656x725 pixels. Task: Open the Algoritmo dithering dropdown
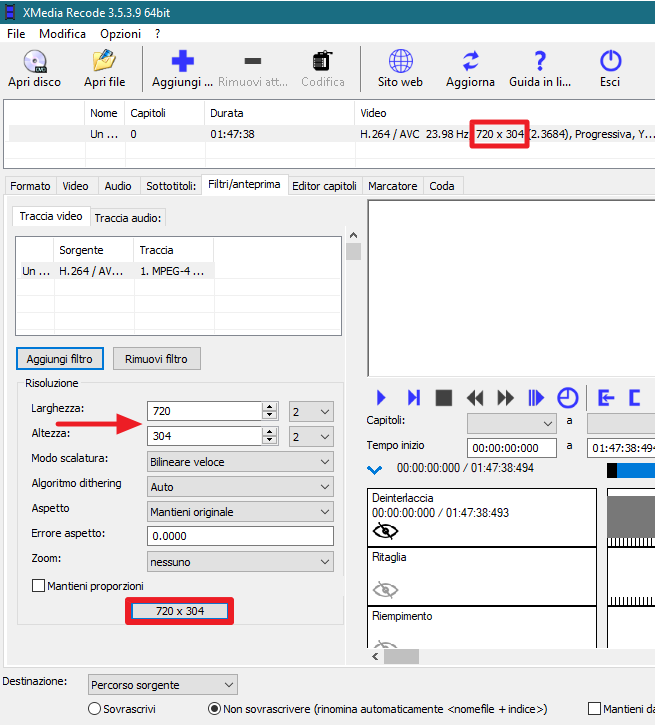[240, 486]
